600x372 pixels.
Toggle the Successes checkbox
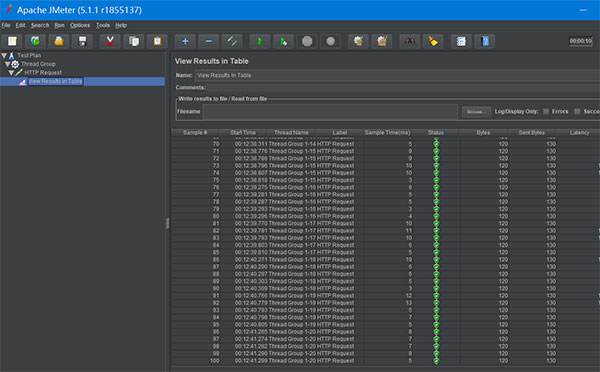(577, 111)
